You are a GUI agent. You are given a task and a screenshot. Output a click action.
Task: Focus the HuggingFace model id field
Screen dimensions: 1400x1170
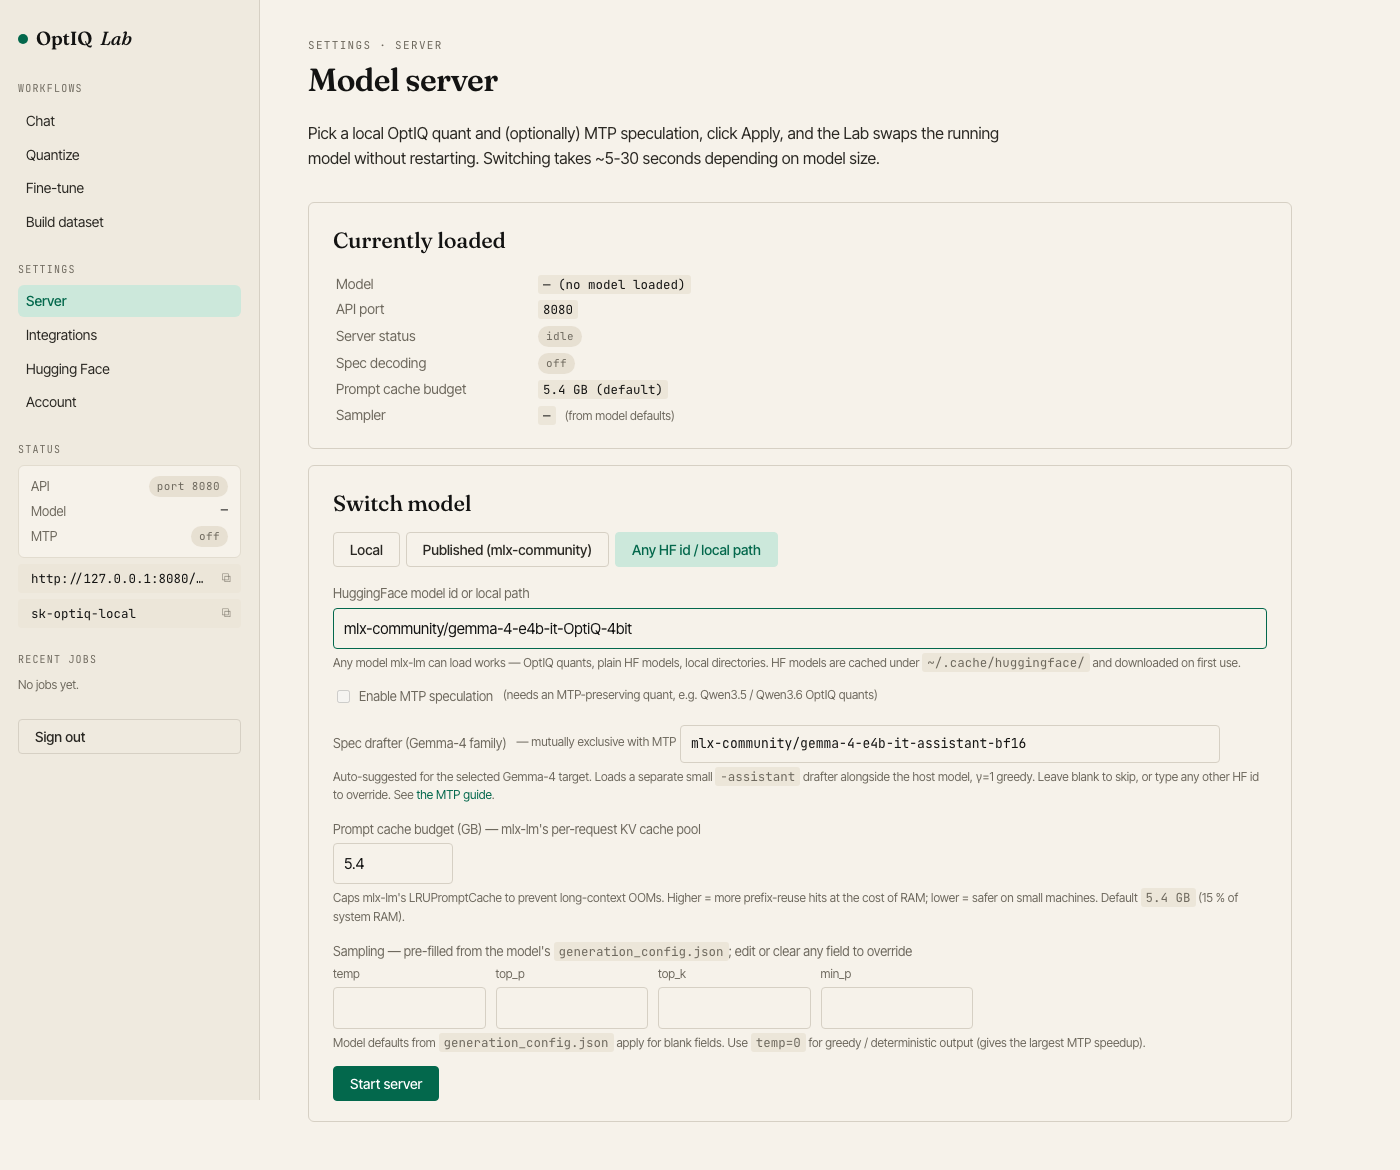(799, 629)
